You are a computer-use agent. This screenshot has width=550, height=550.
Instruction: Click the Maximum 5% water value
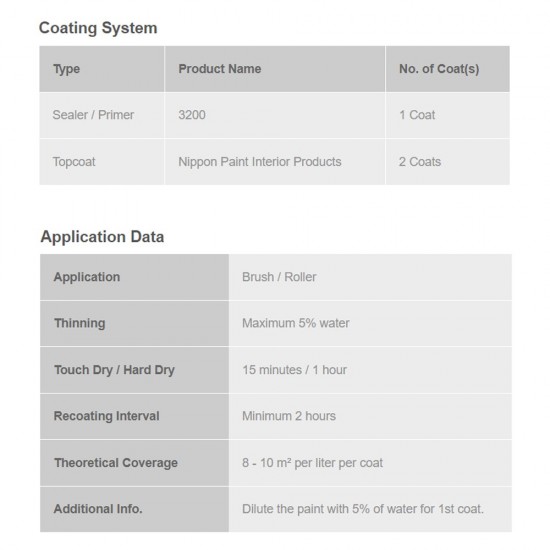pyautogui.click(x=296, y=323)
